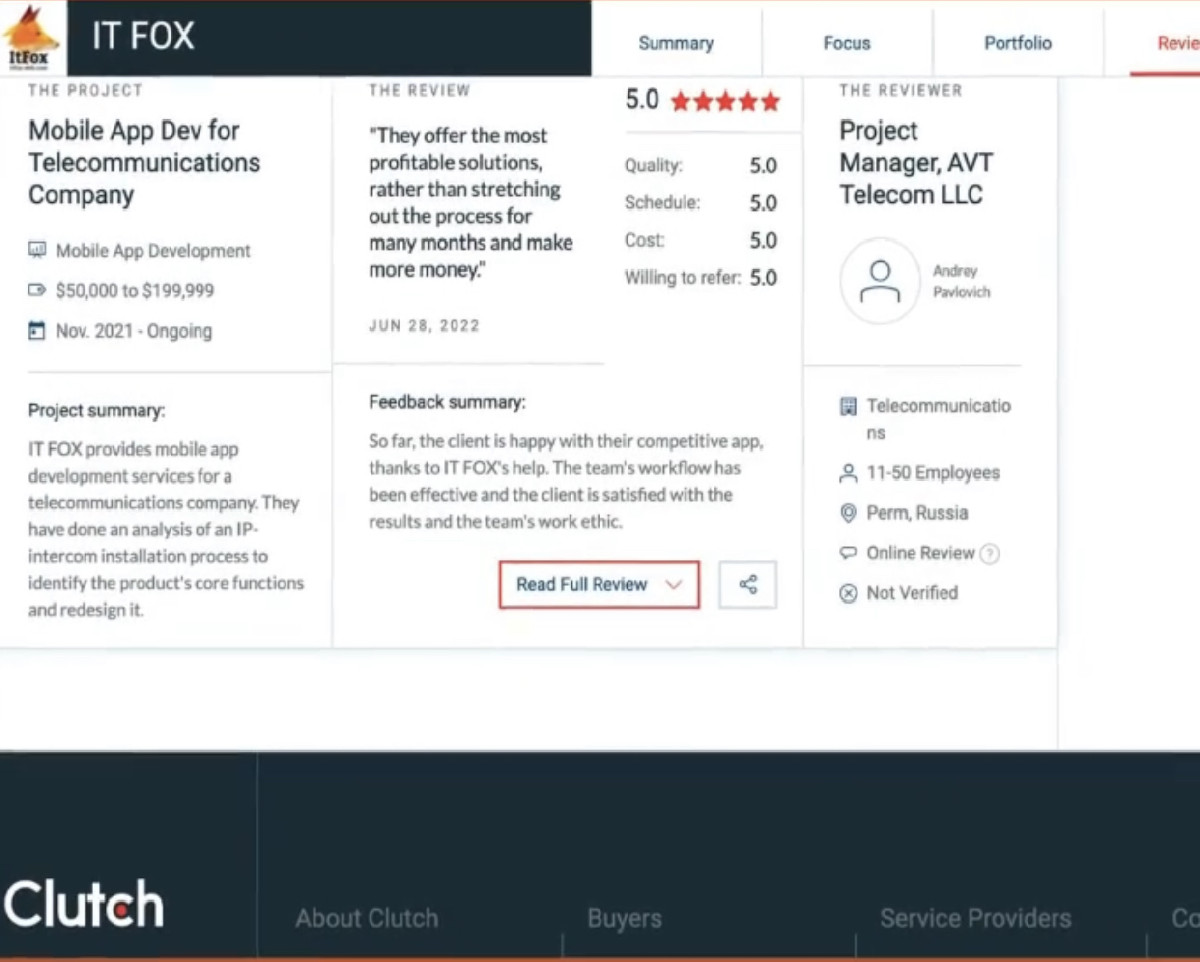Click the feedback summary paragraph text

(x=566, y=481)
